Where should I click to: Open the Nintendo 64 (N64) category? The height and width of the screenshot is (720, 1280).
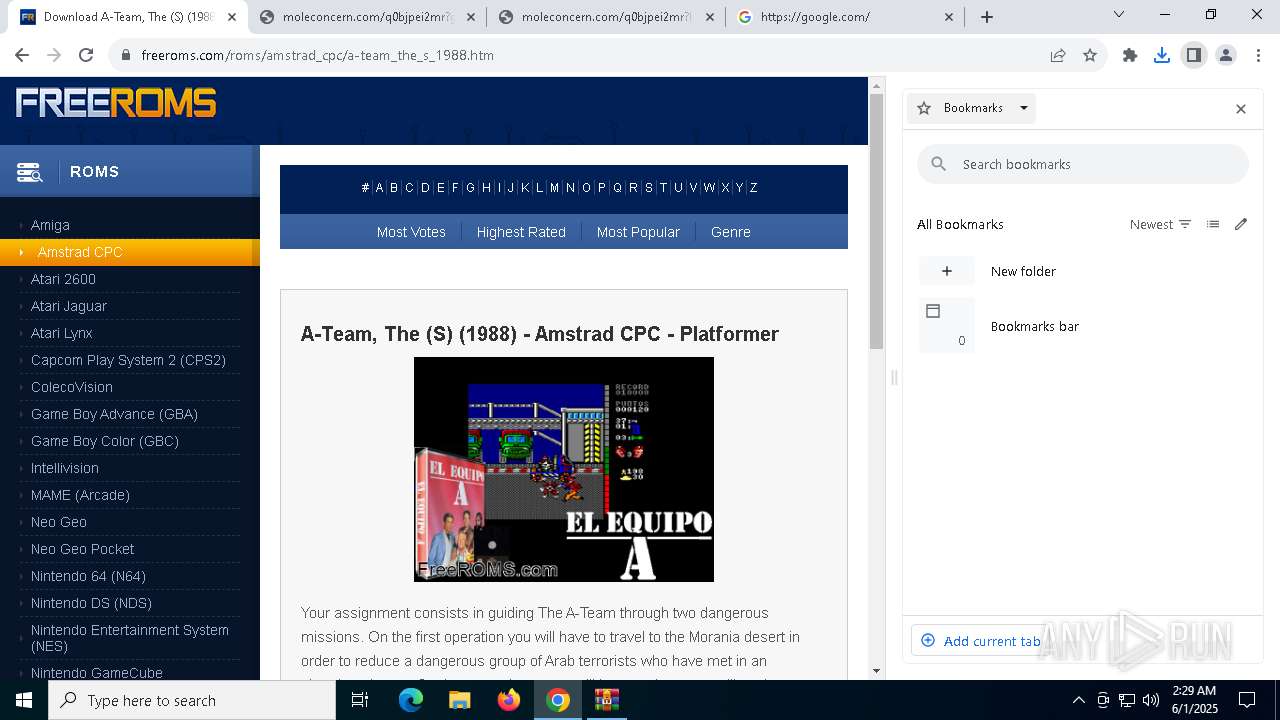88,576
